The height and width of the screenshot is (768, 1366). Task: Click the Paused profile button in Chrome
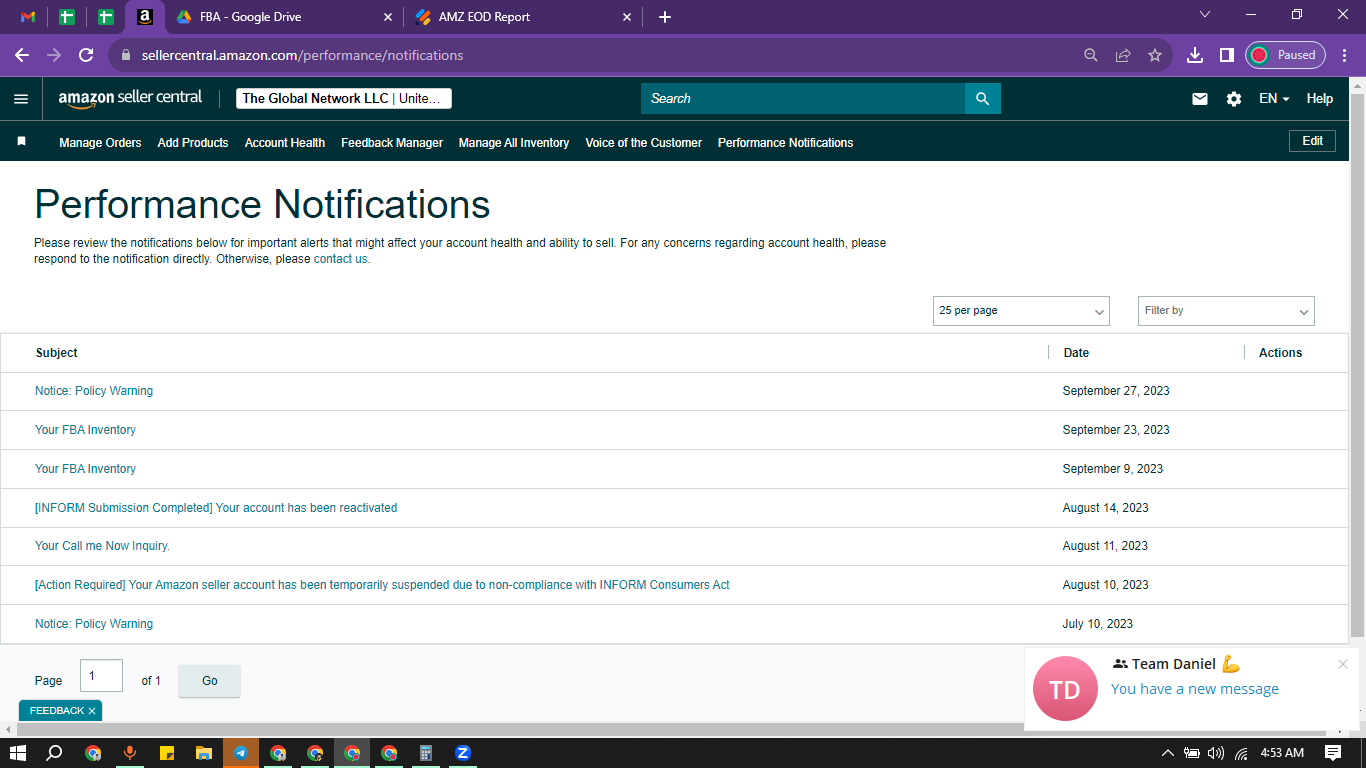[1285, 55]
